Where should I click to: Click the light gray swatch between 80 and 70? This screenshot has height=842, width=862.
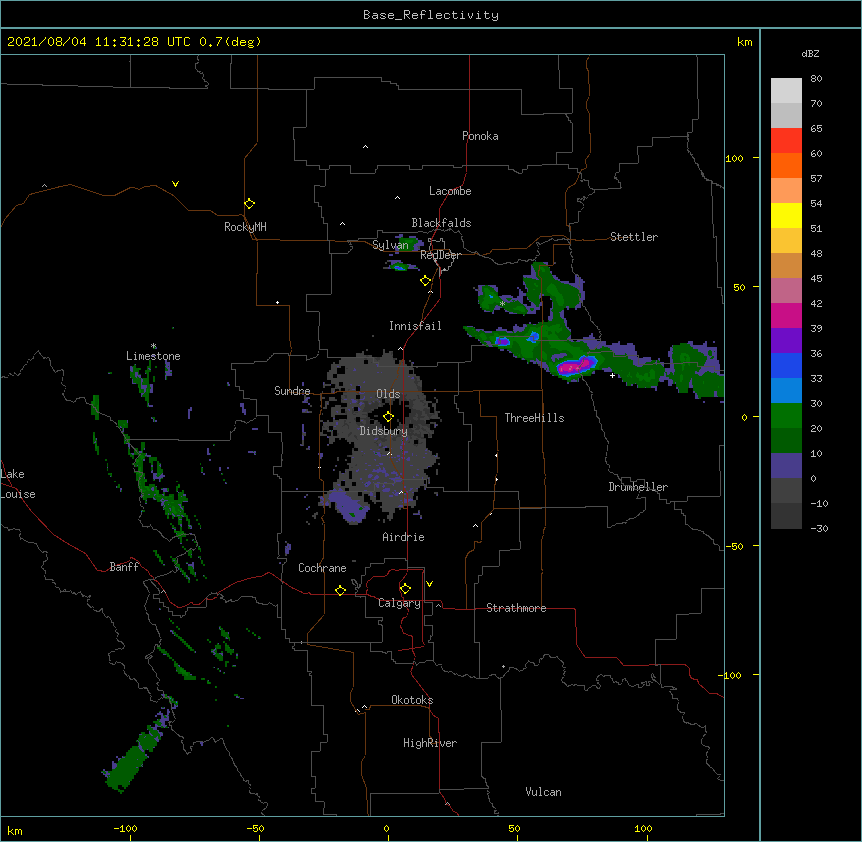click(786, 90)
